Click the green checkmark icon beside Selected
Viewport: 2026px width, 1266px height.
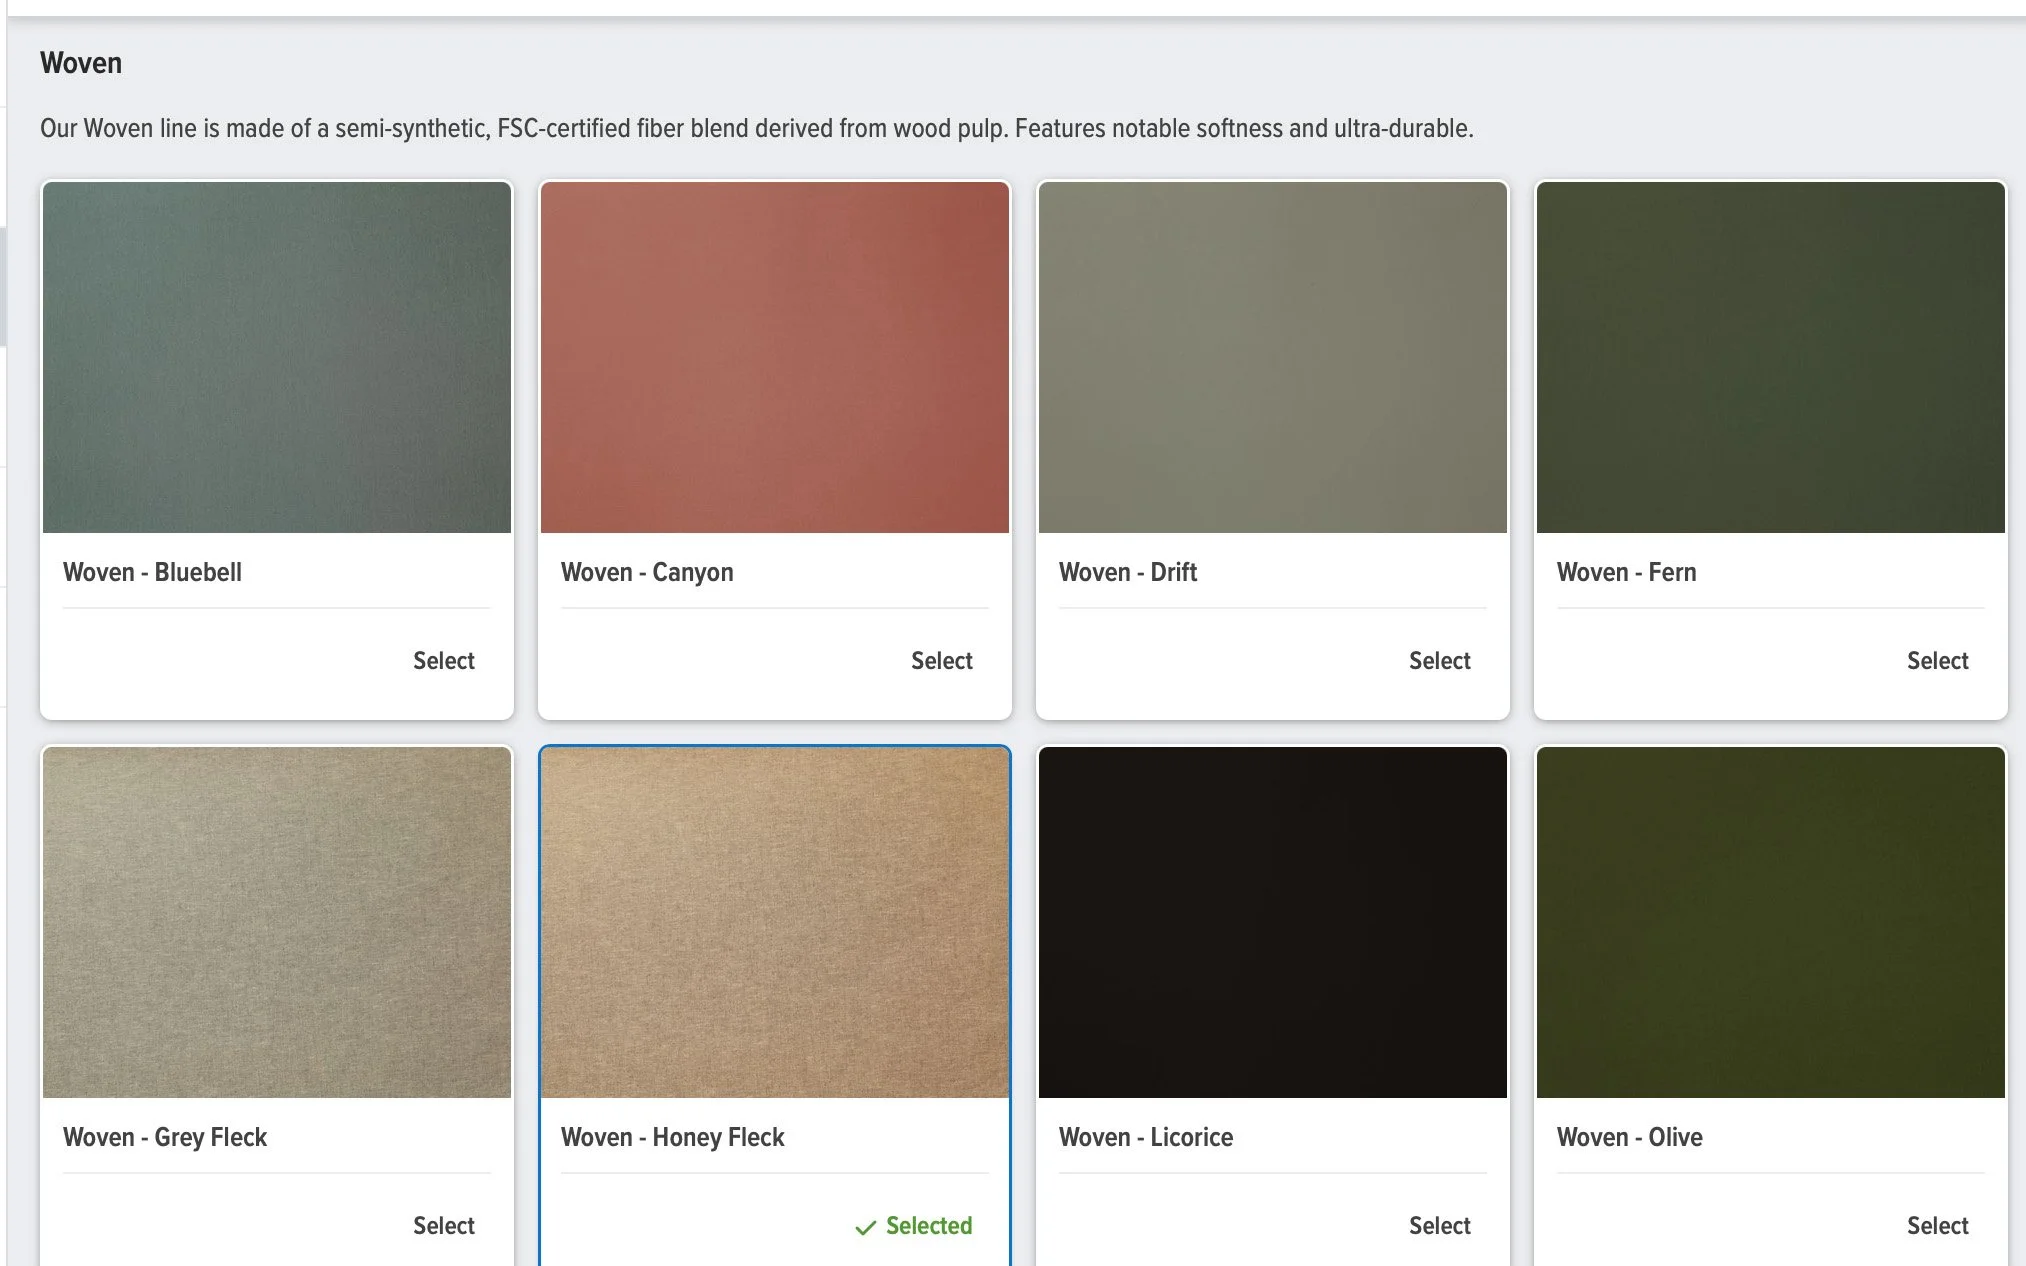(865, 1228)
